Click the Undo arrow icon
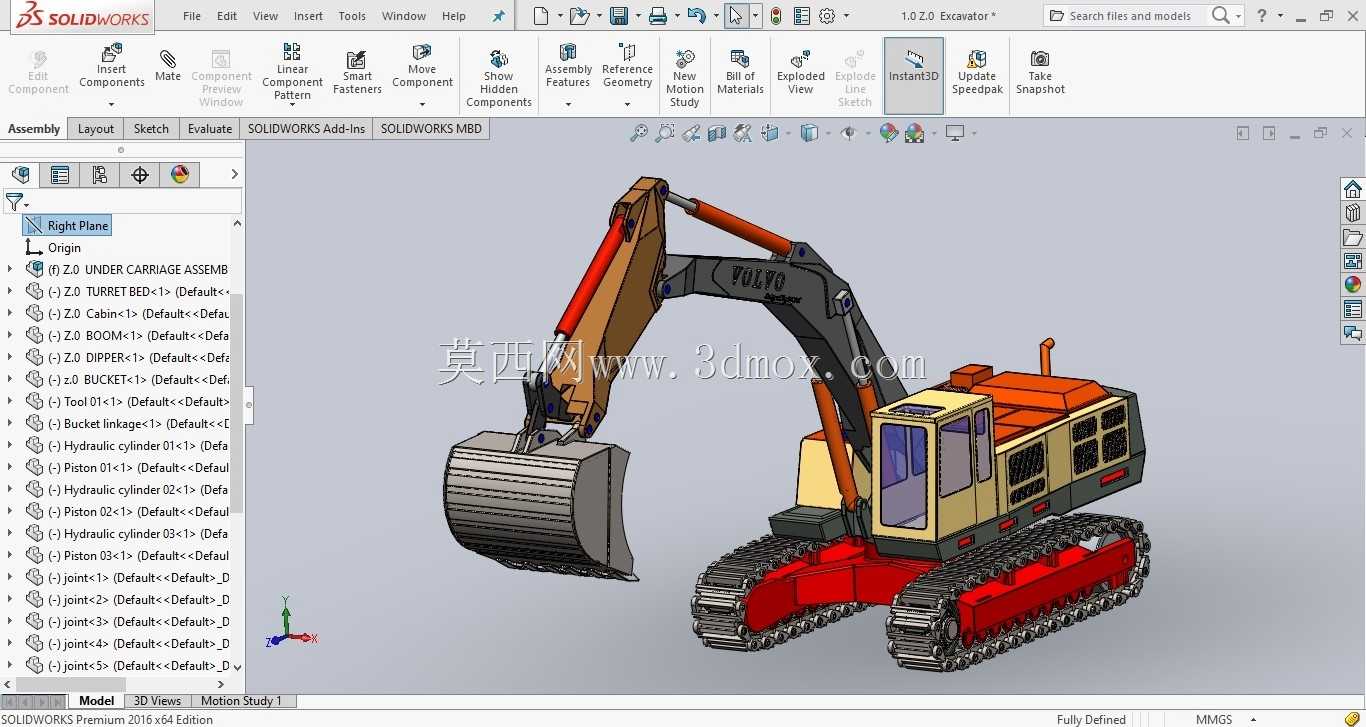Image resolution: width=1366 pixels, height=727 pixels. click(x=697, y=16)
